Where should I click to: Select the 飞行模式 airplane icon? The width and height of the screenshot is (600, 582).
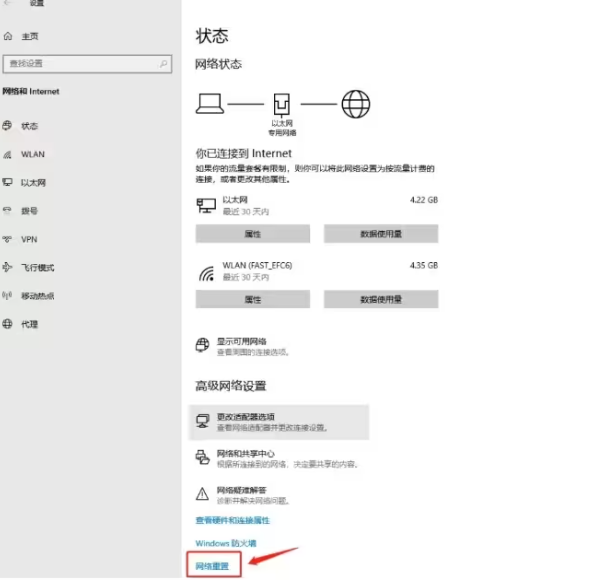pos(7,267)
